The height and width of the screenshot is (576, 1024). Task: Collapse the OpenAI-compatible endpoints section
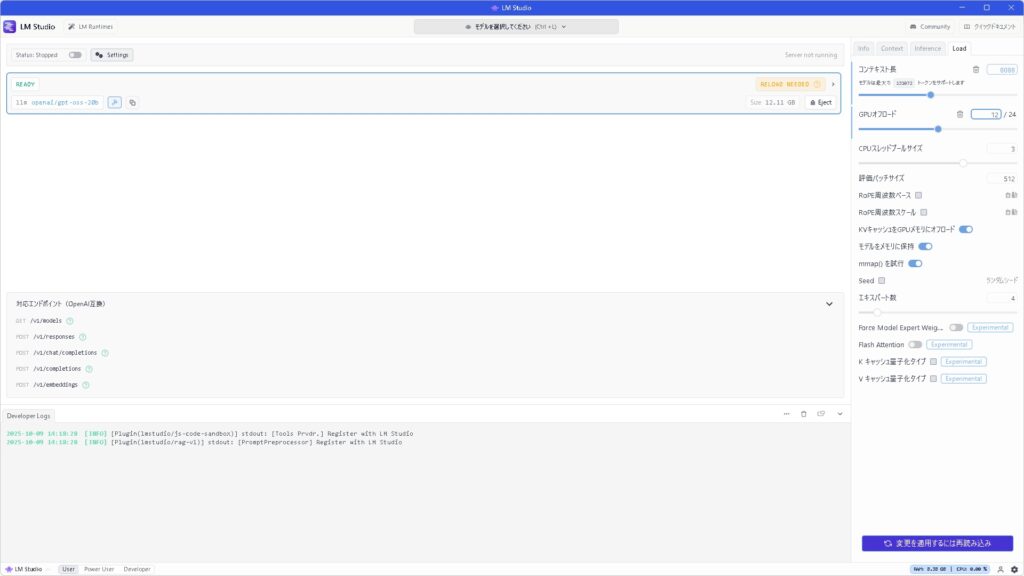point(829,304)
